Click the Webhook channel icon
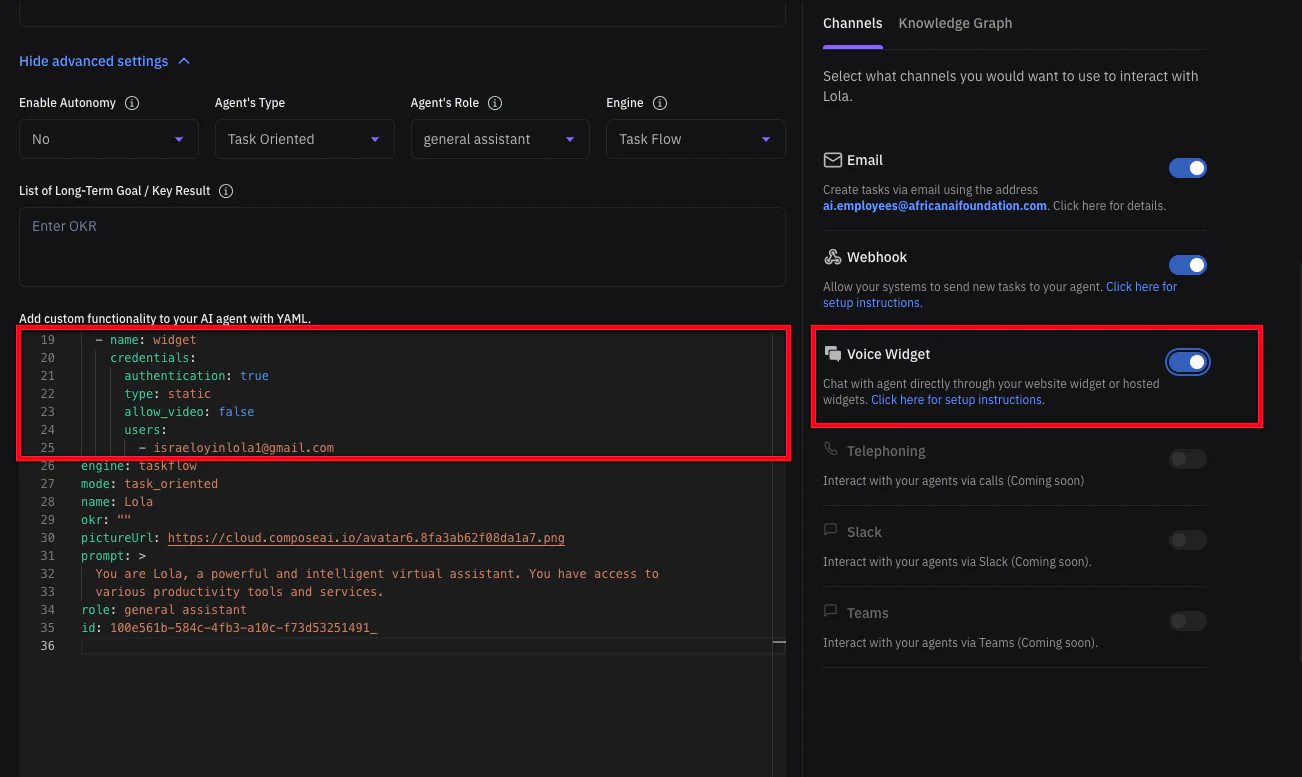The image size is (1302, 777). (x=832, y=257)
